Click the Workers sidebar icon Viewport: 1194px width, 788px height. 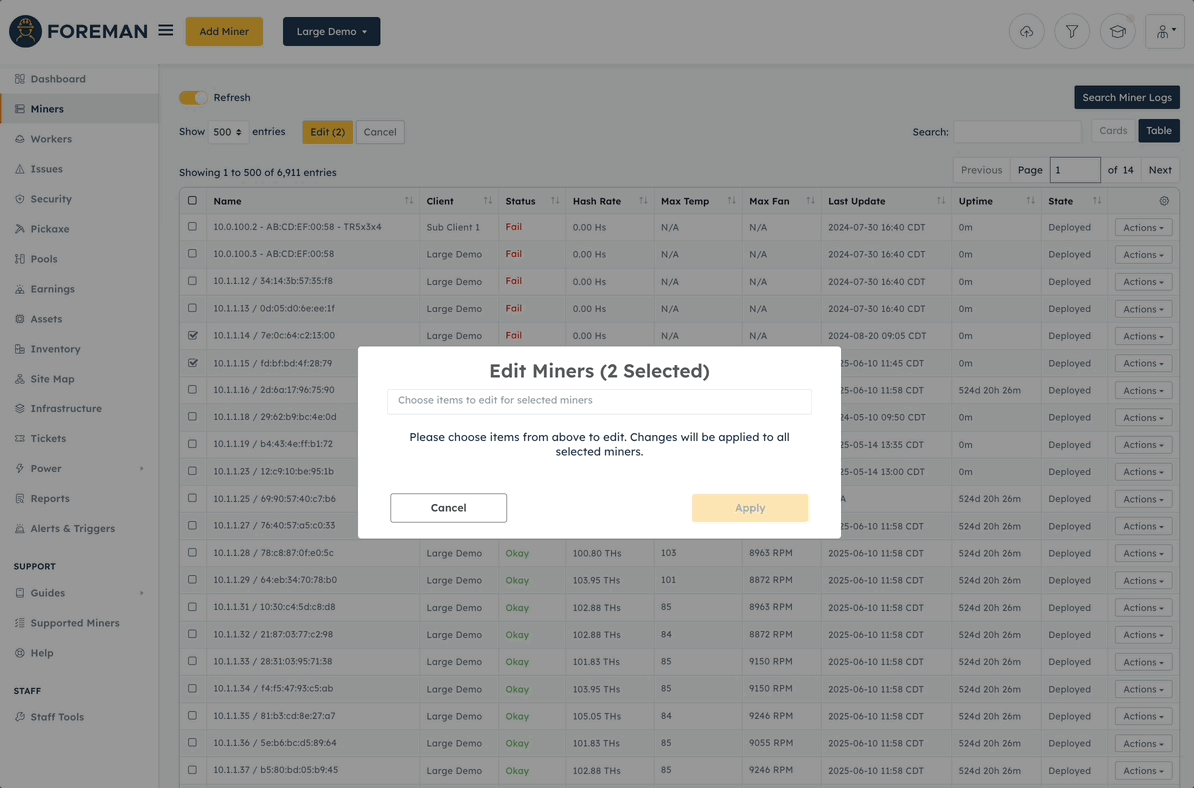20,139
